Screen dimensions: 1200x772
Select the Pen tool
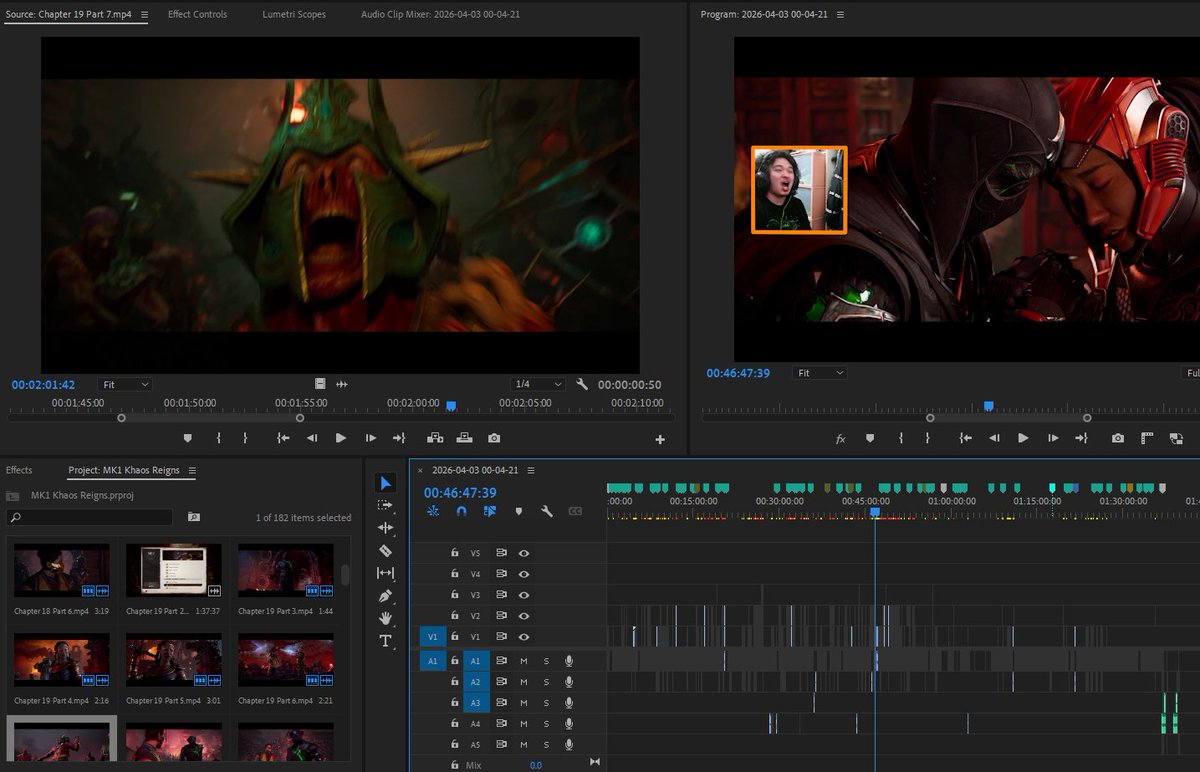tap(385, 596)
